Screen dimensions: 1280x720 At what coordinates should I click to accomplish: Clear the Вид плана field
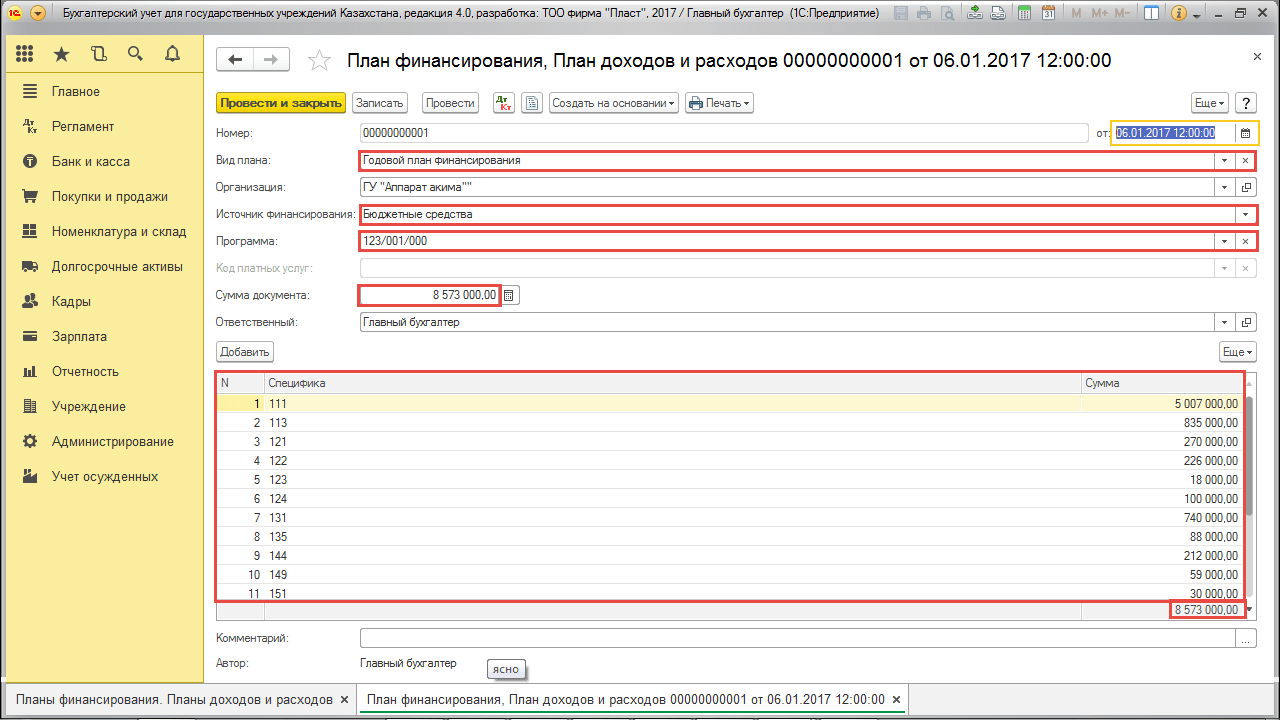click(1246, 159)
